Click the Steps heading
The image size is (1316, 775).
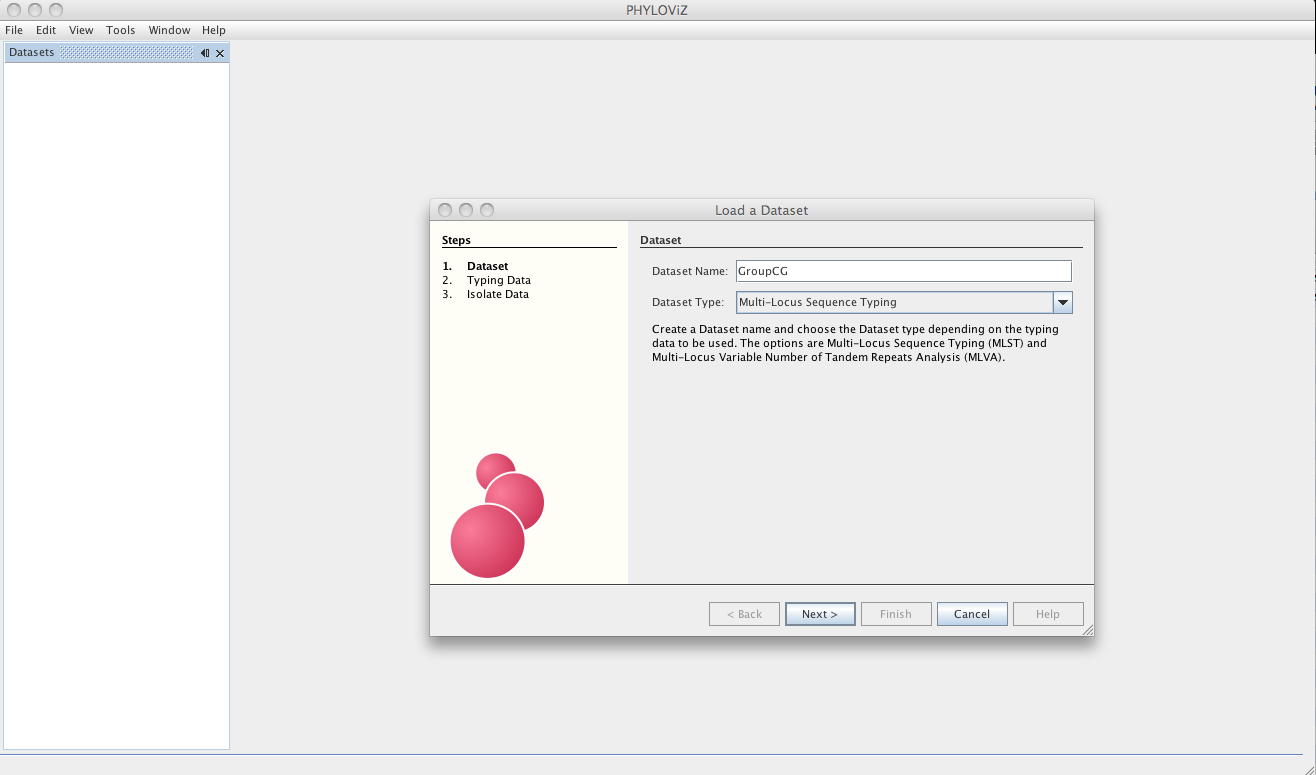tap(456, 240)
